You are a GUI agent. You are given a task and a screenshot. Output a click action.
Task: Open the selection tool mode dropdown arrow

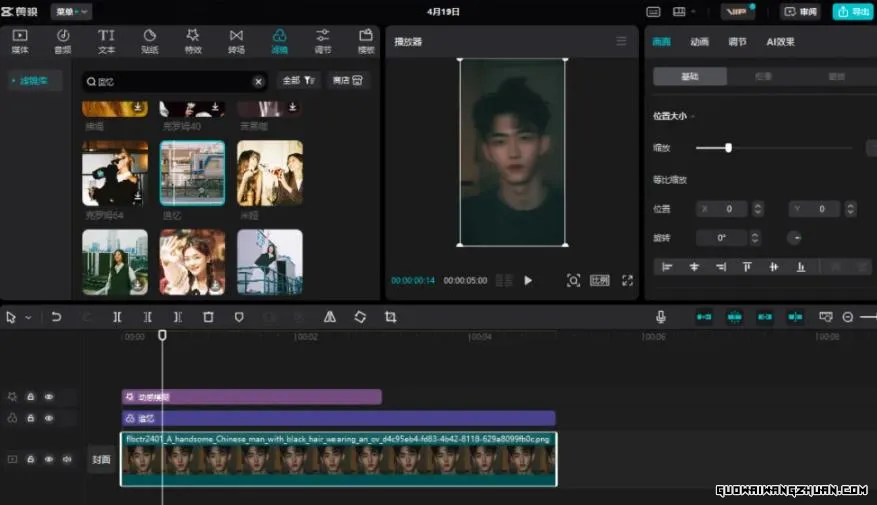28,318
